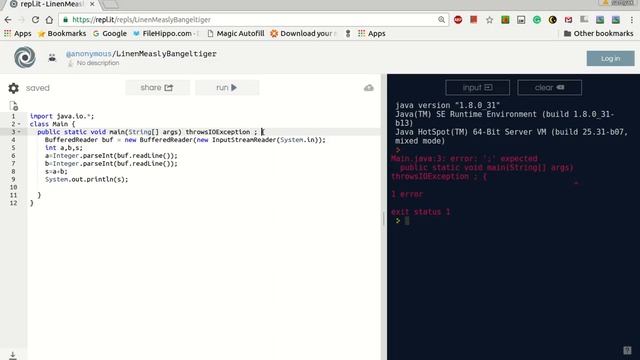Go back with the browser back arrow
Image resolution: width=640 pixels, height=360 pixels.
(8, 20)
